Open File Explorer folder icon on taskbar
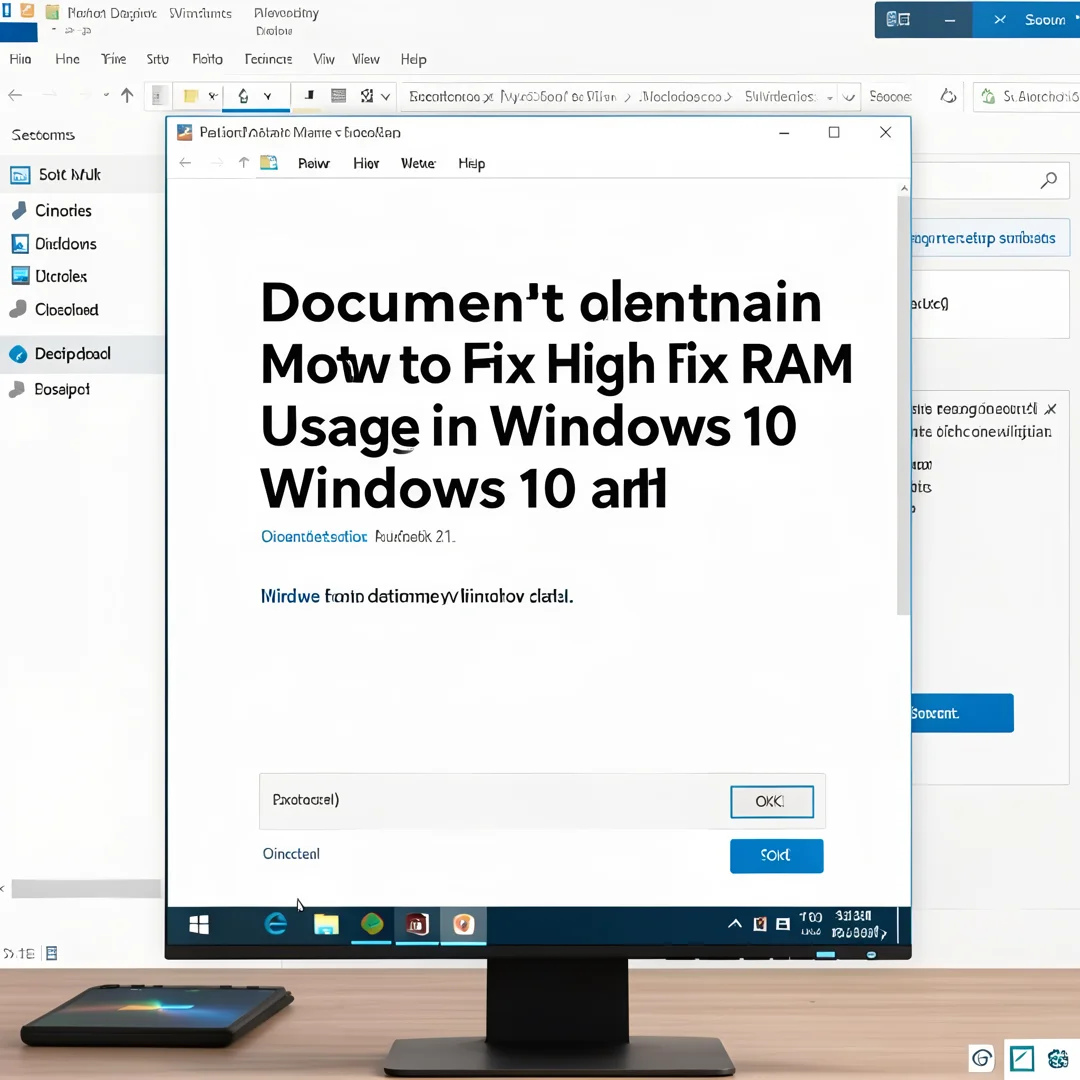This screenshot has height=1080, width=1080. click(x=326, y=924)
